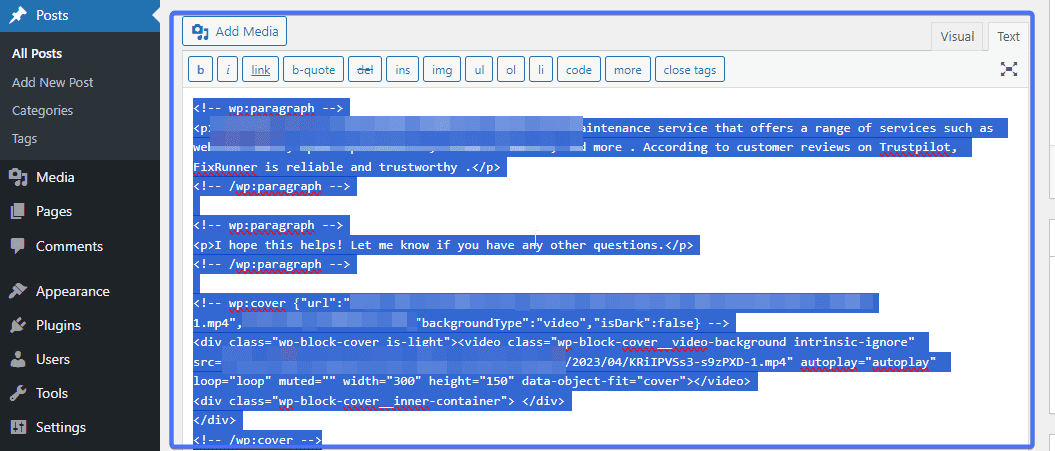This screenshot has width=1055, height=451.
Task: Click the Comments bubble icon
Action: (x=17, y=246)
